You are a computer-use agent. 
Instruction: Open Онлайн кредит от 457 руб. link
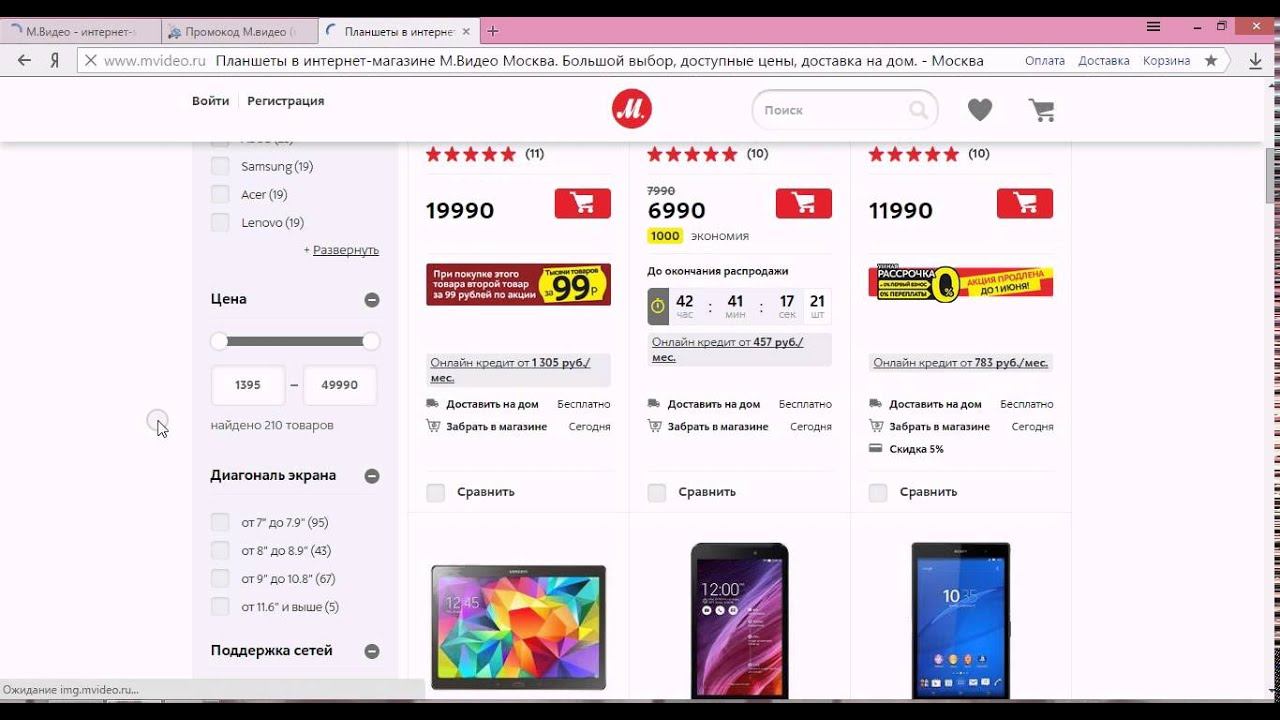[727, 349]
